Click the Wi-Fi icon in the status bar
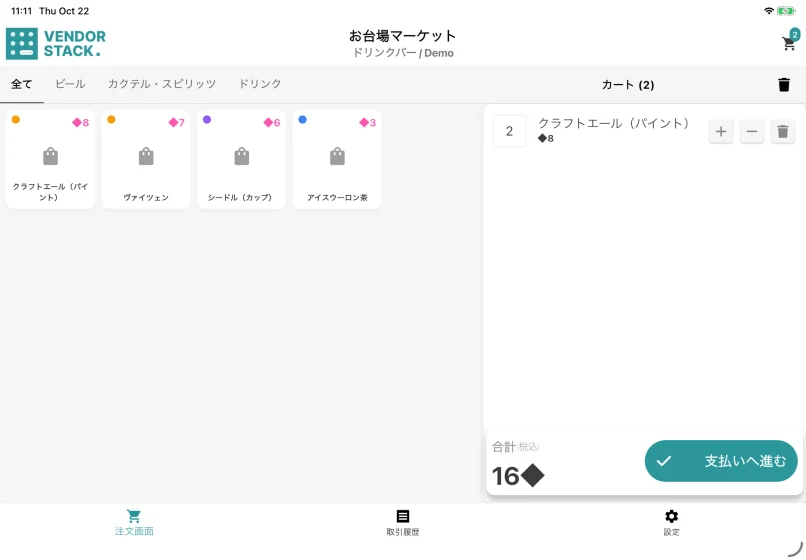The width and height of the screenshot is (806, 560). click(x=768, y=11)
